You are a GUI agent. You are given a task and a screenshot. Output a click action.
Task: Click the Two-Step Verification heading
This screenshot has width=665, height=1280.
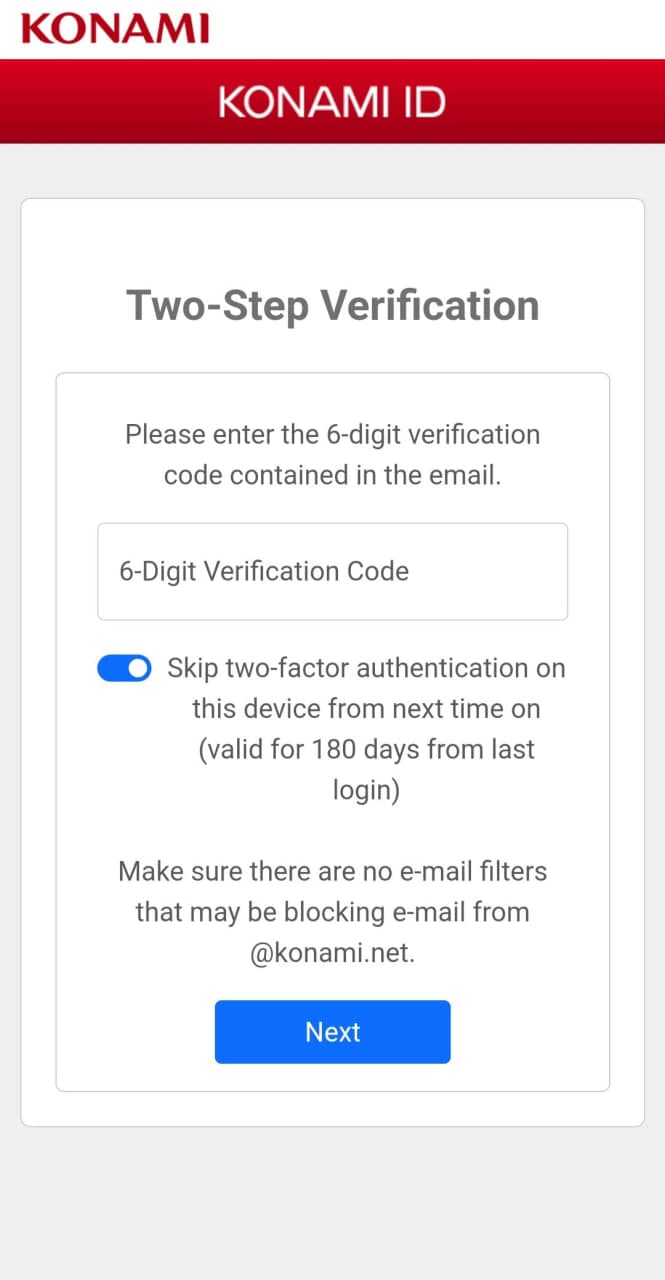click(332, 305)
